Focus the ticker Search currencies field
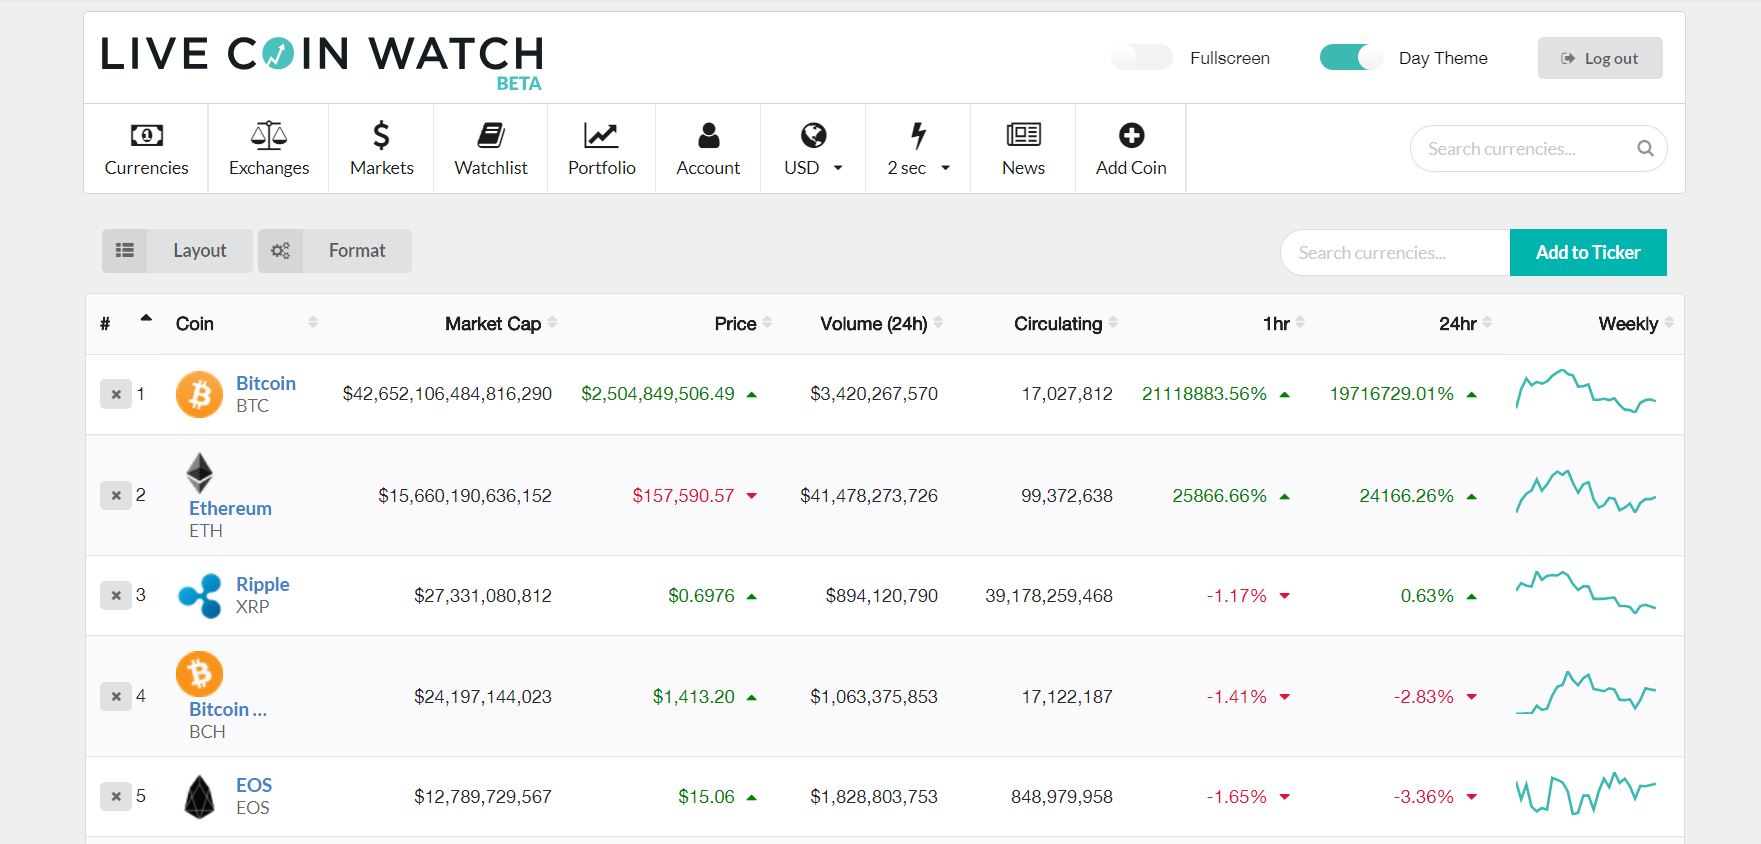Image resolution: width=1761 pixels, height=844 pixels. (1395, 252)
